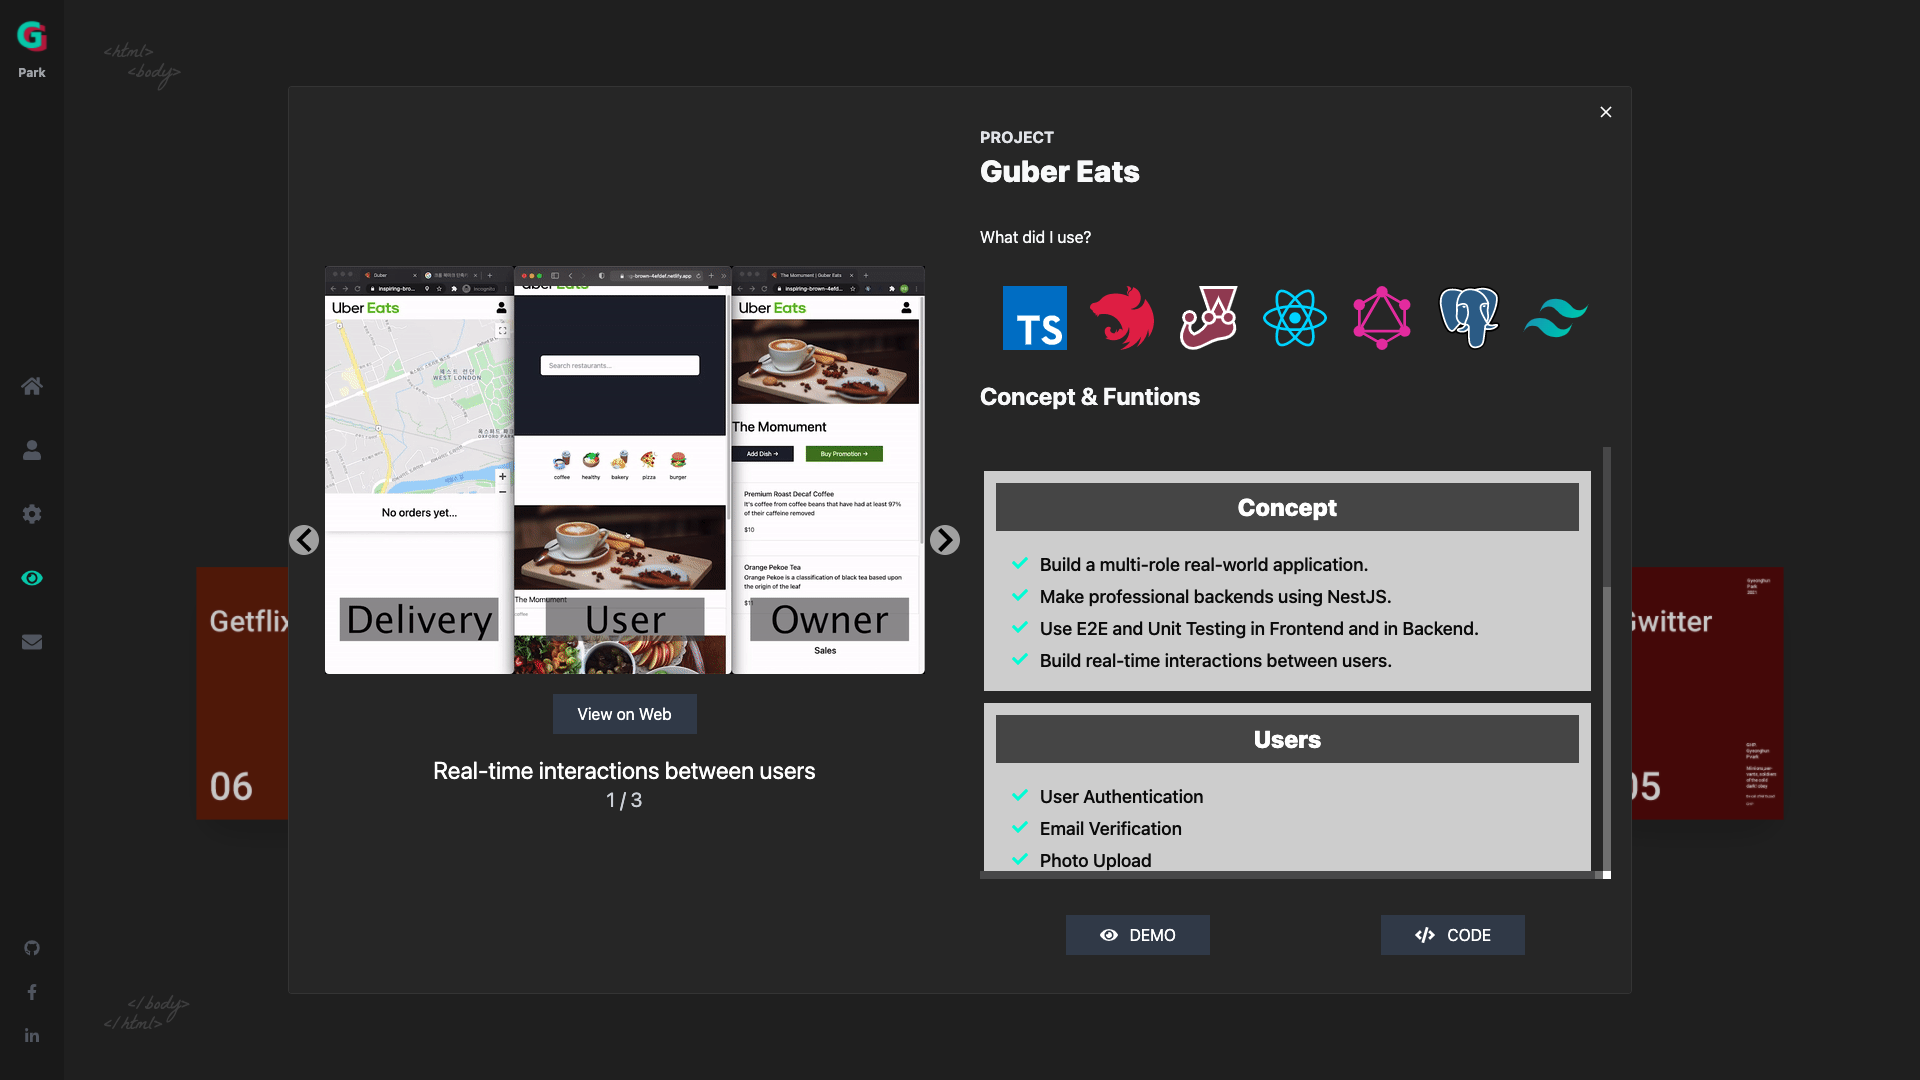Click the DEMO button for Guber Eats
Viewport: 1920px width, 1080px height.
pos(1137,935)
